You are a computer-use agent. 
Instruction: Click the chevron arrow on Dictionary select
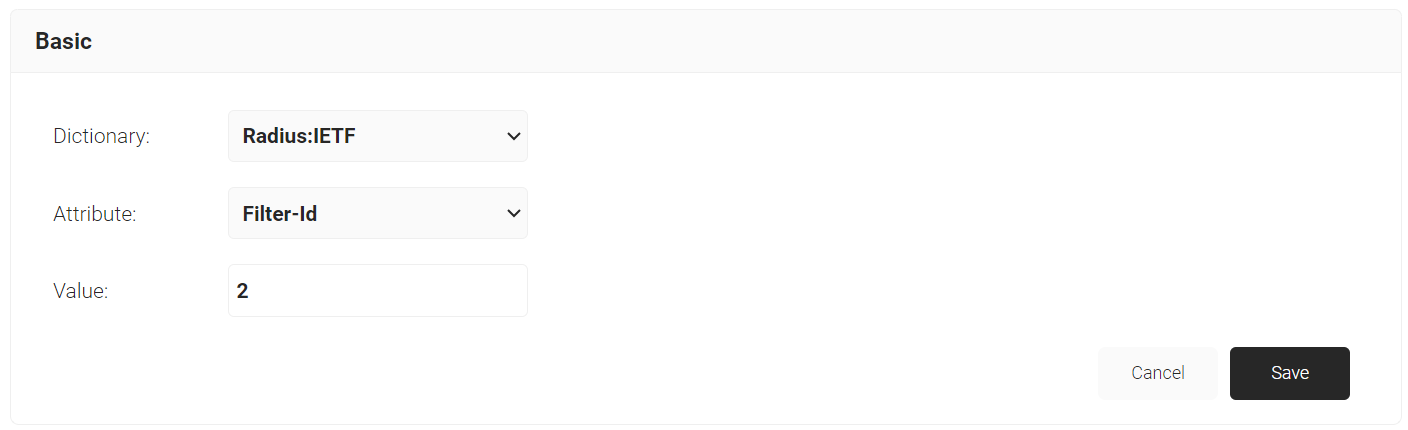[513, 136]
